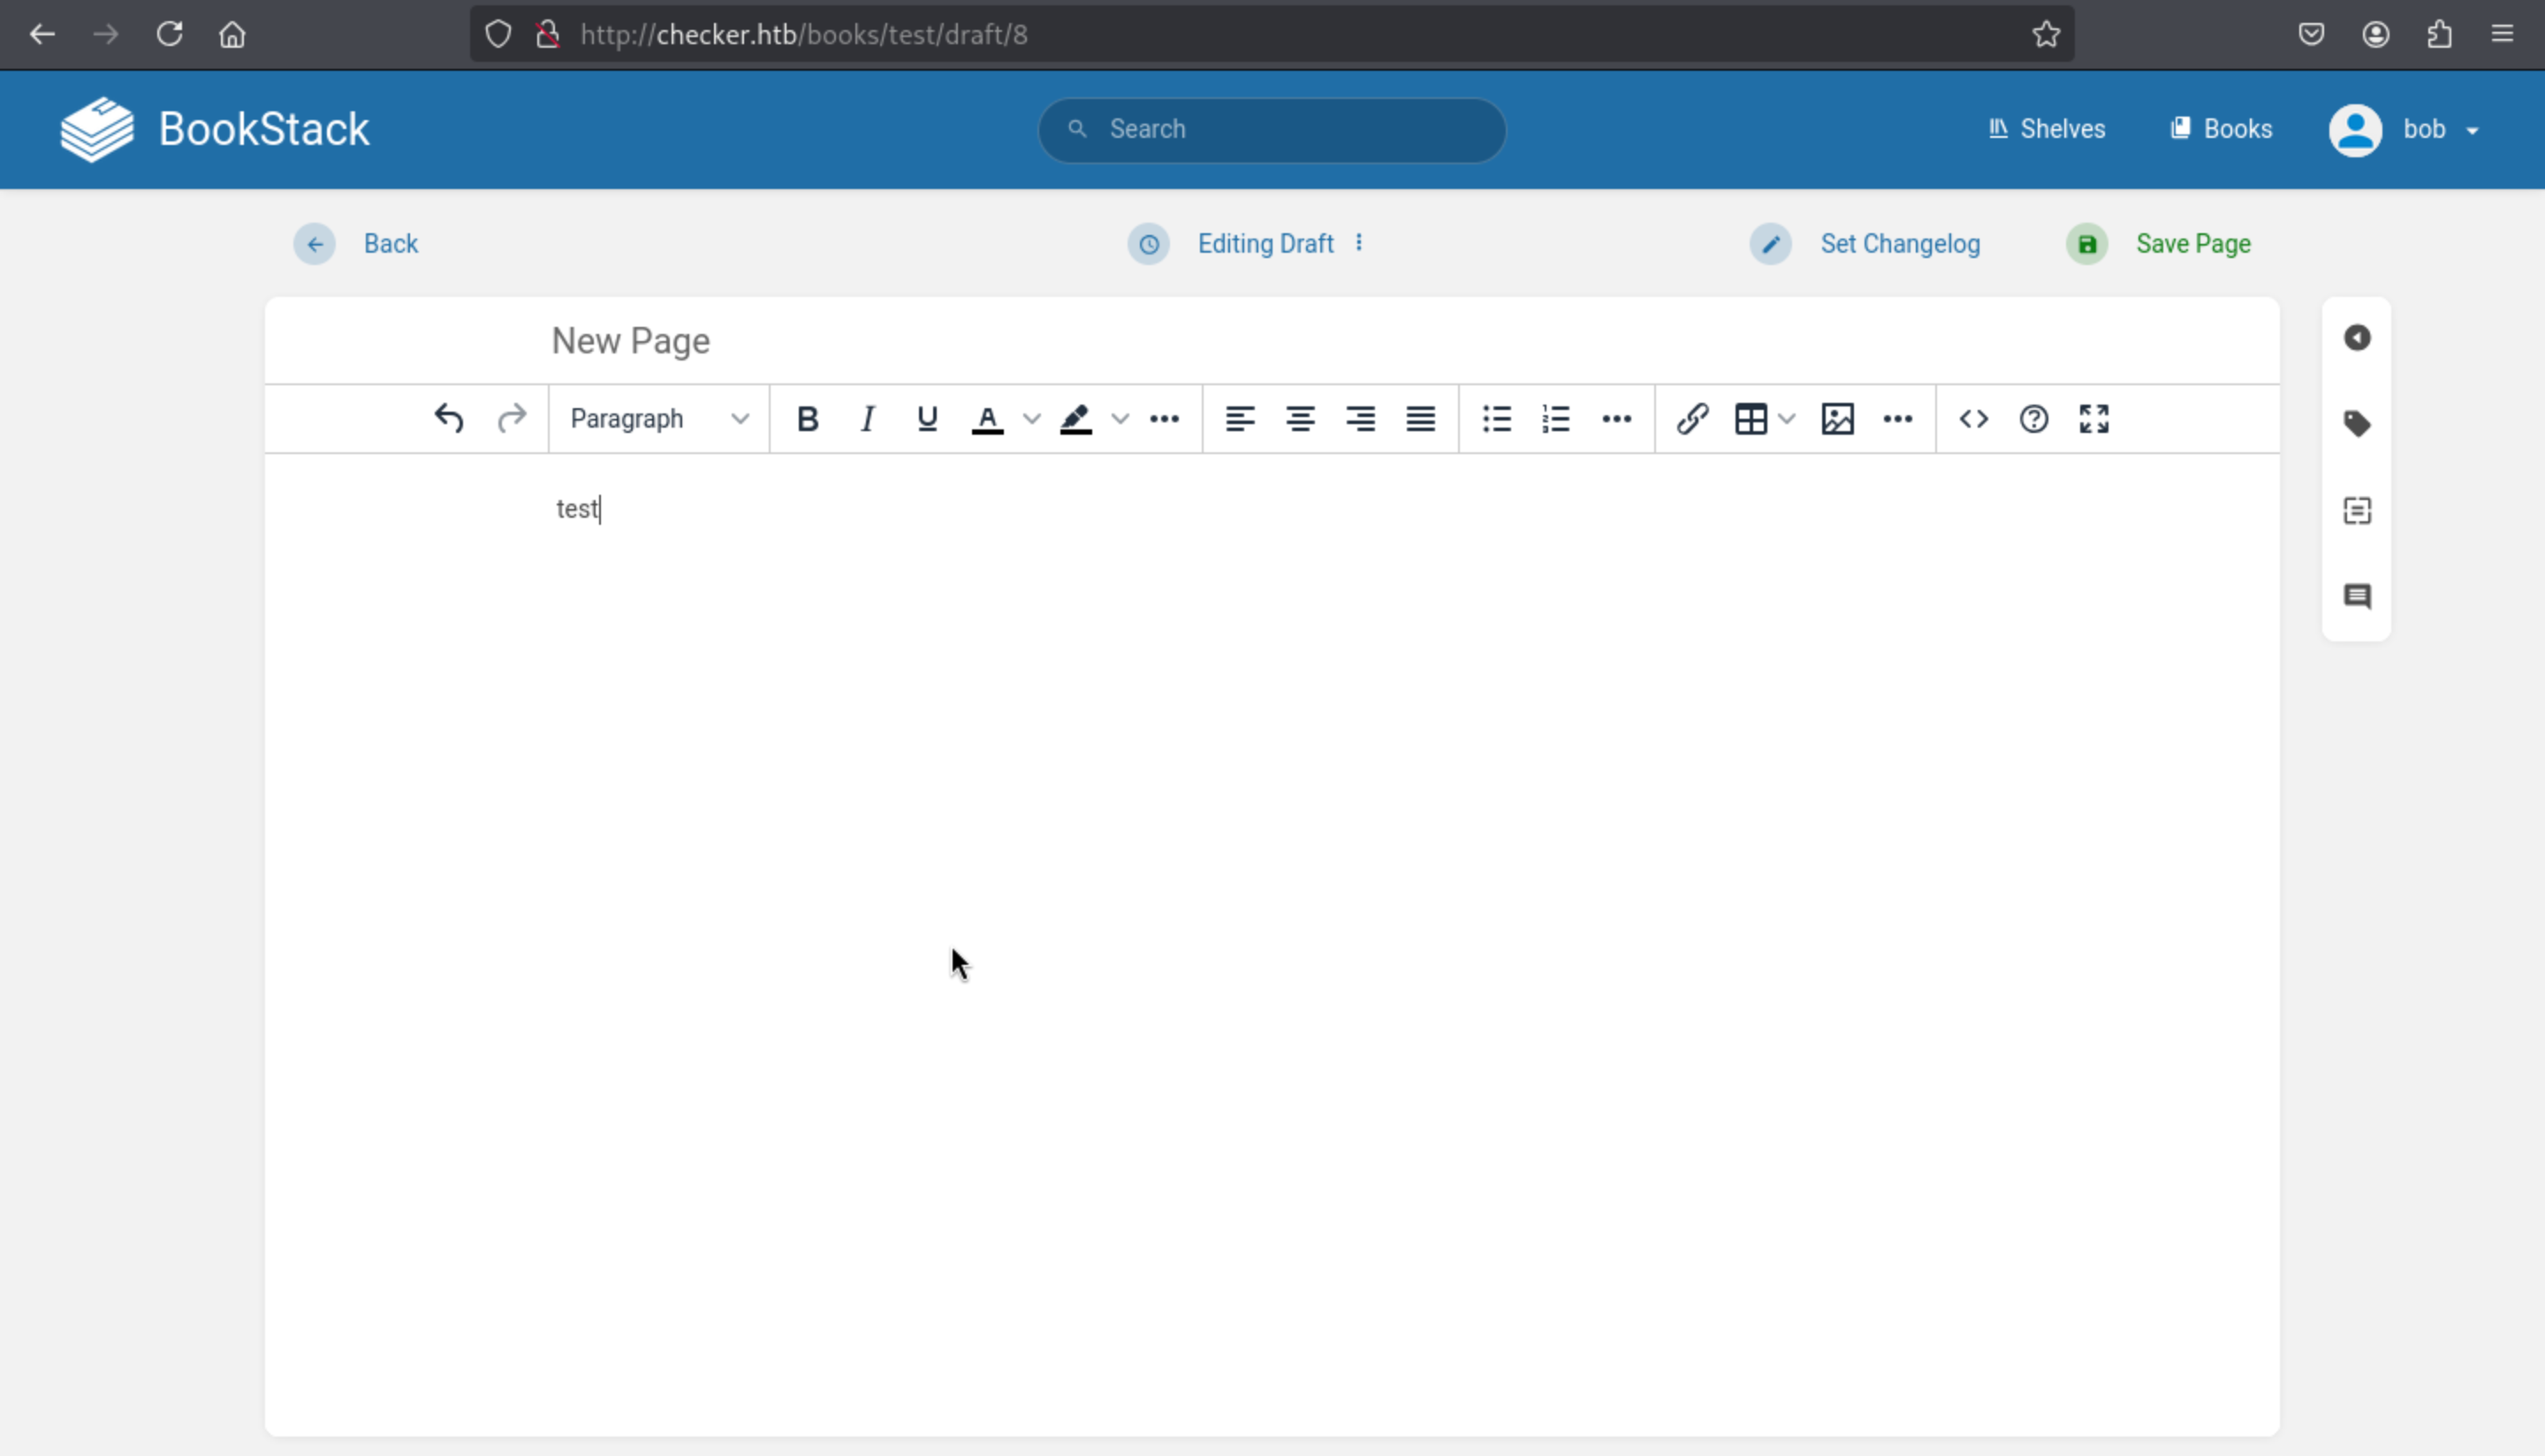This screenshot has width=2545, height=1456.
Task: Toggle fullscreen editor mode
Action: (2093, 419)
